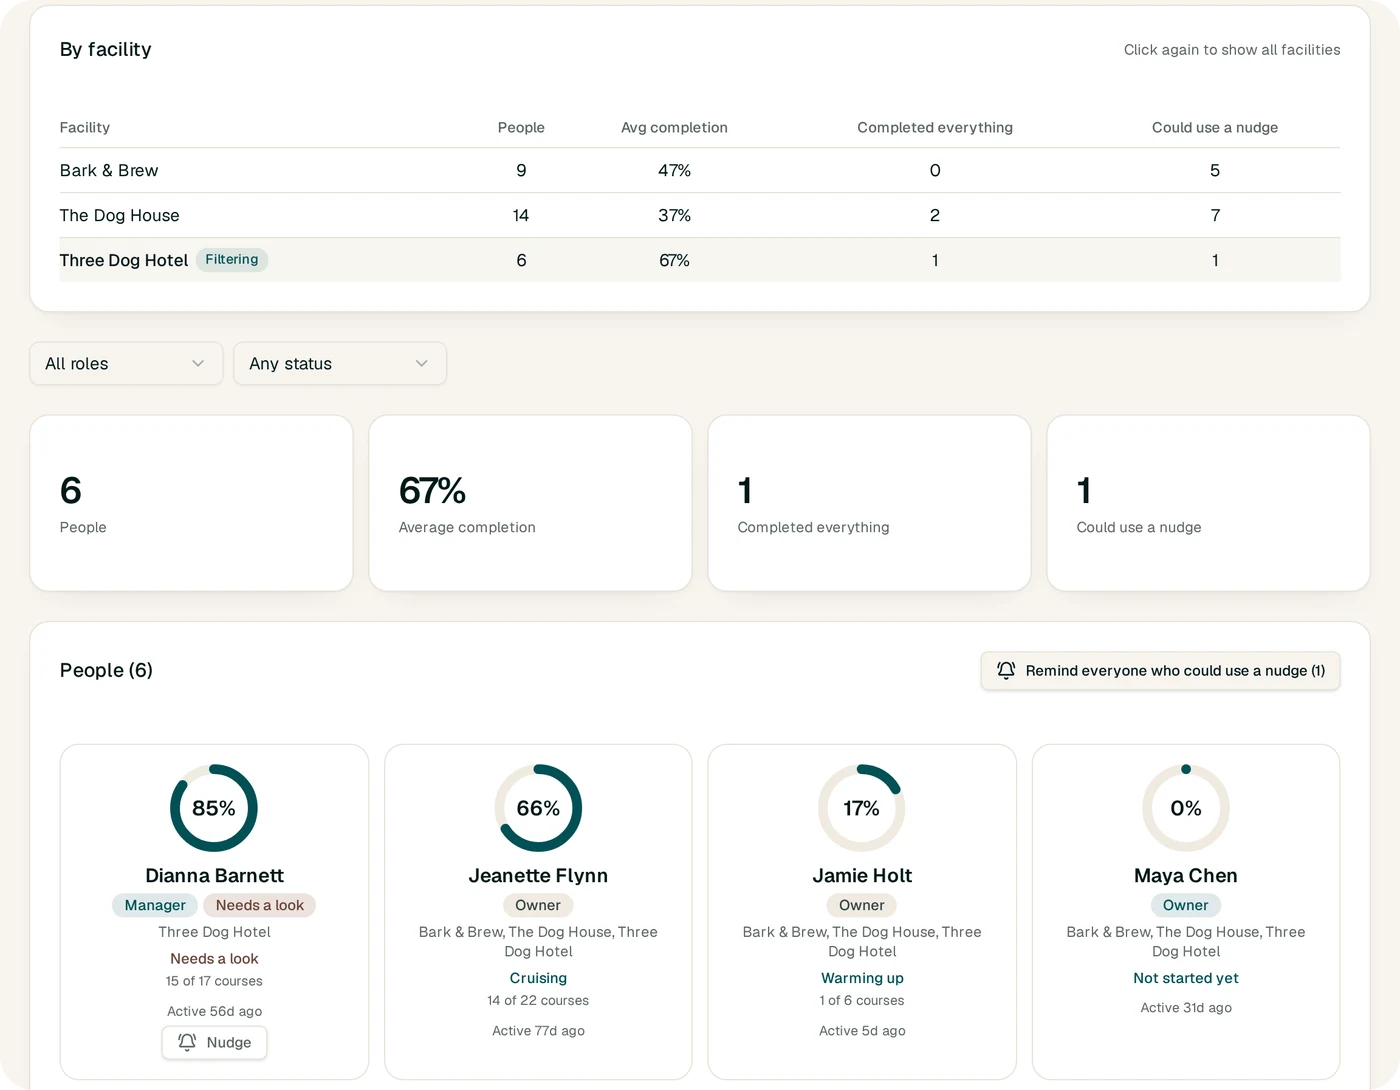Click the Completed everything column header
1400x1090 pixels.
(935, 128)
